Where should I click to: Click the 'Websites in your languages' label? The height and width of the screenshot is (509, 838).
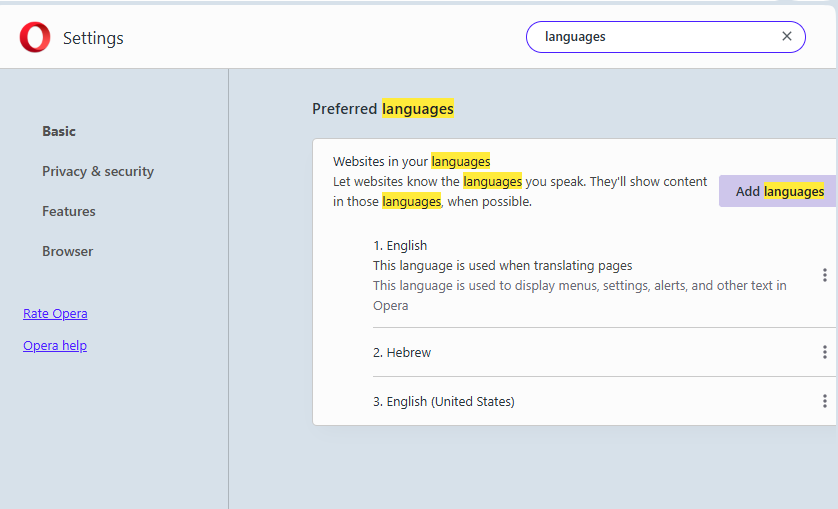(411, 161)
